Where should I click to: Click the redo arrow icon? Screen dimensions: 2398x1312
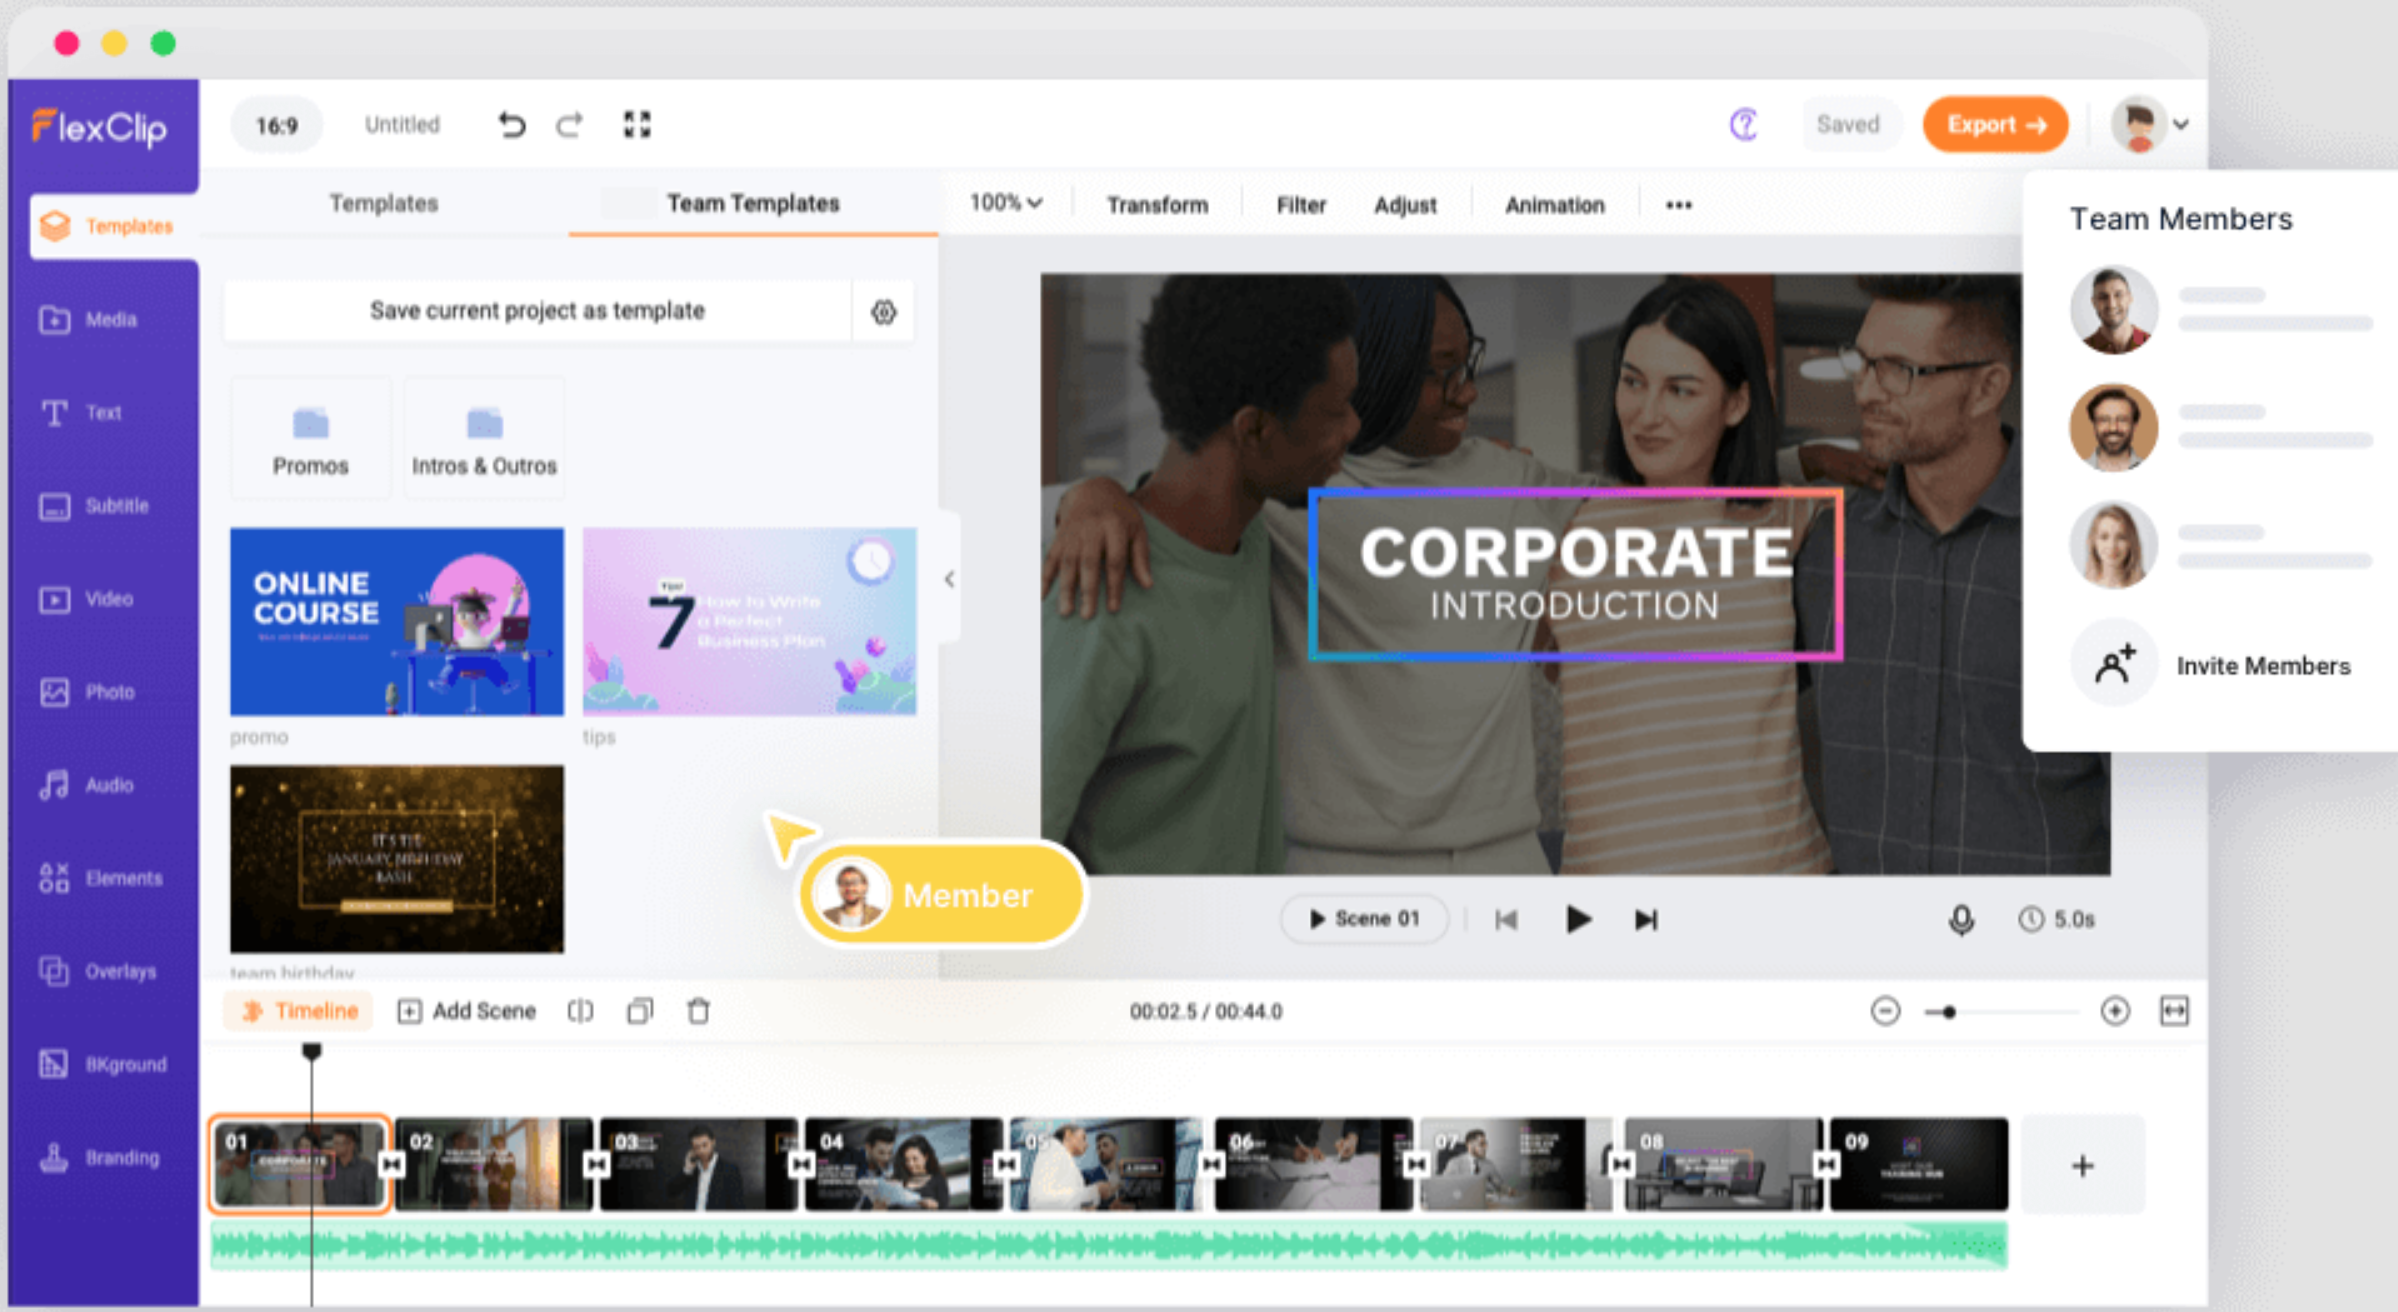click(570, 125)
